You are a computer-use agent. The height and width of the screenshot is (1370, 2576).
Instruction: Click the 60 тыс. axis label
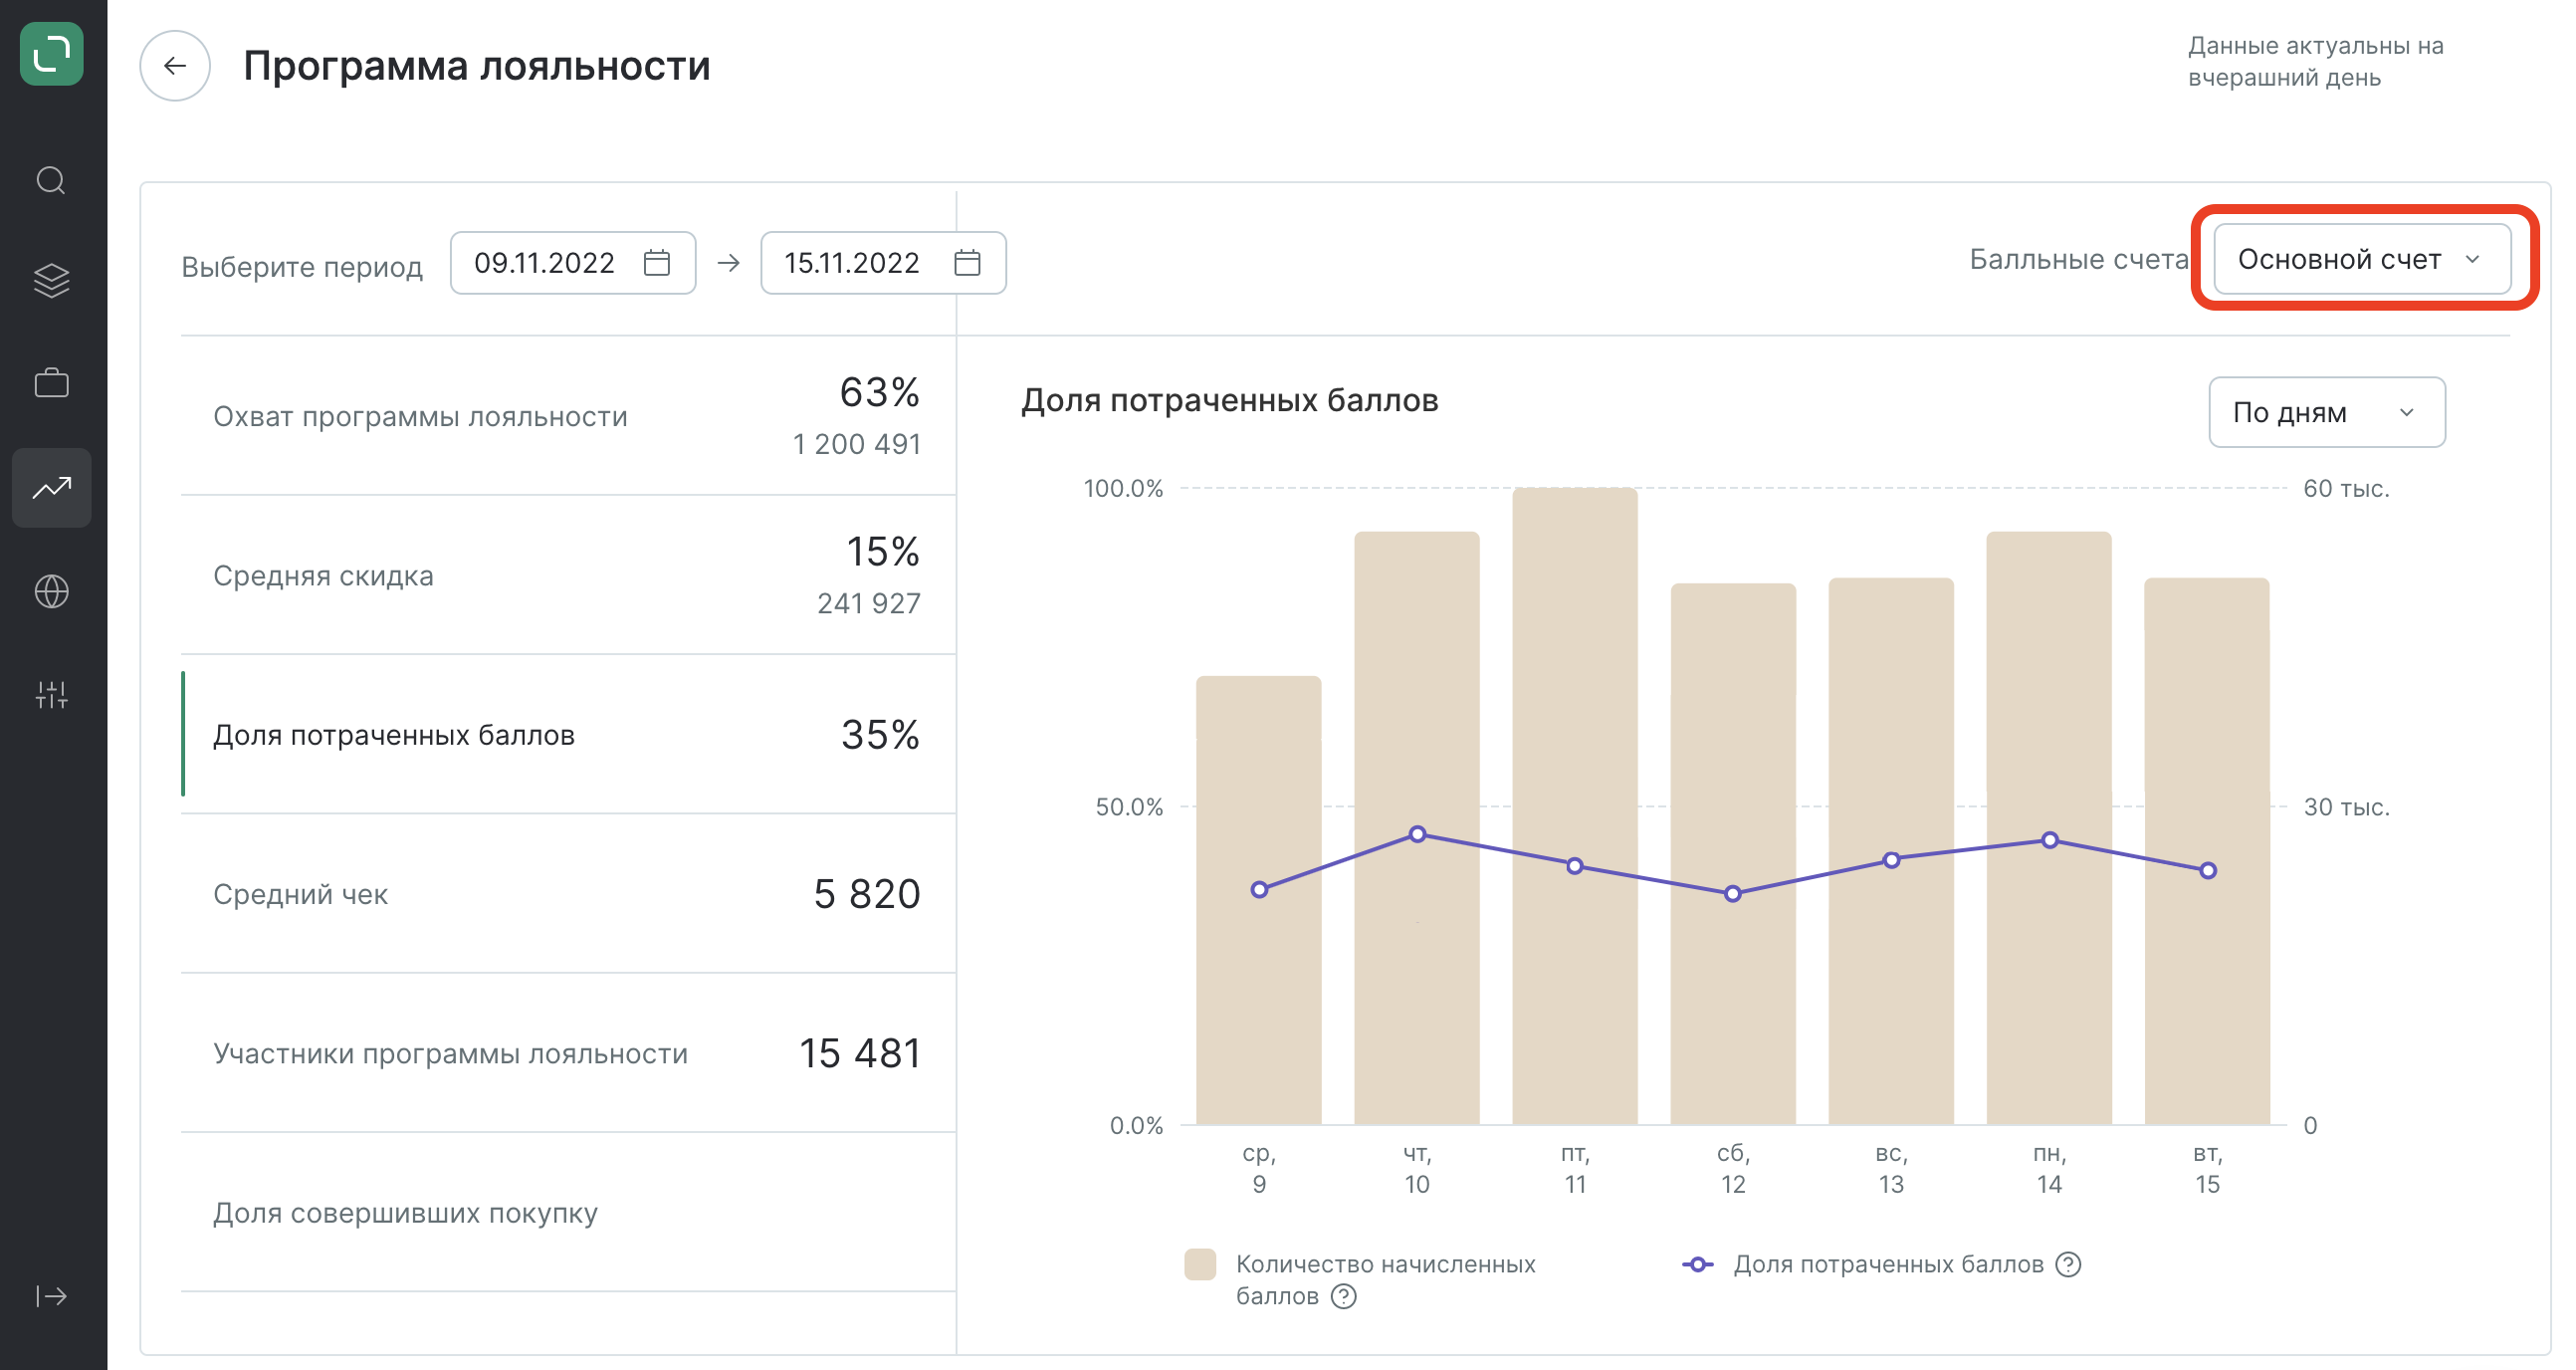2346,488
